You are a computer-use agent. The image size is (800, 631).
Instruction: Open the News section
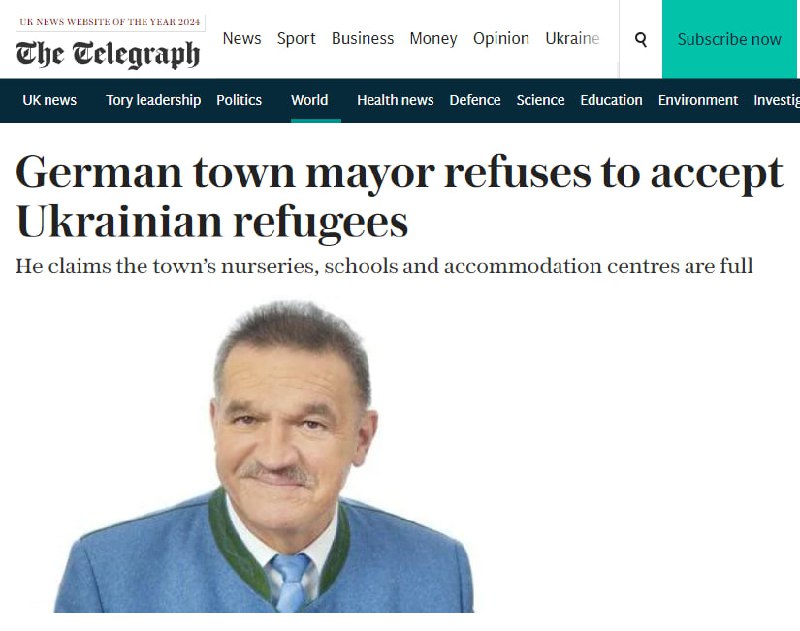pos(242,38)
